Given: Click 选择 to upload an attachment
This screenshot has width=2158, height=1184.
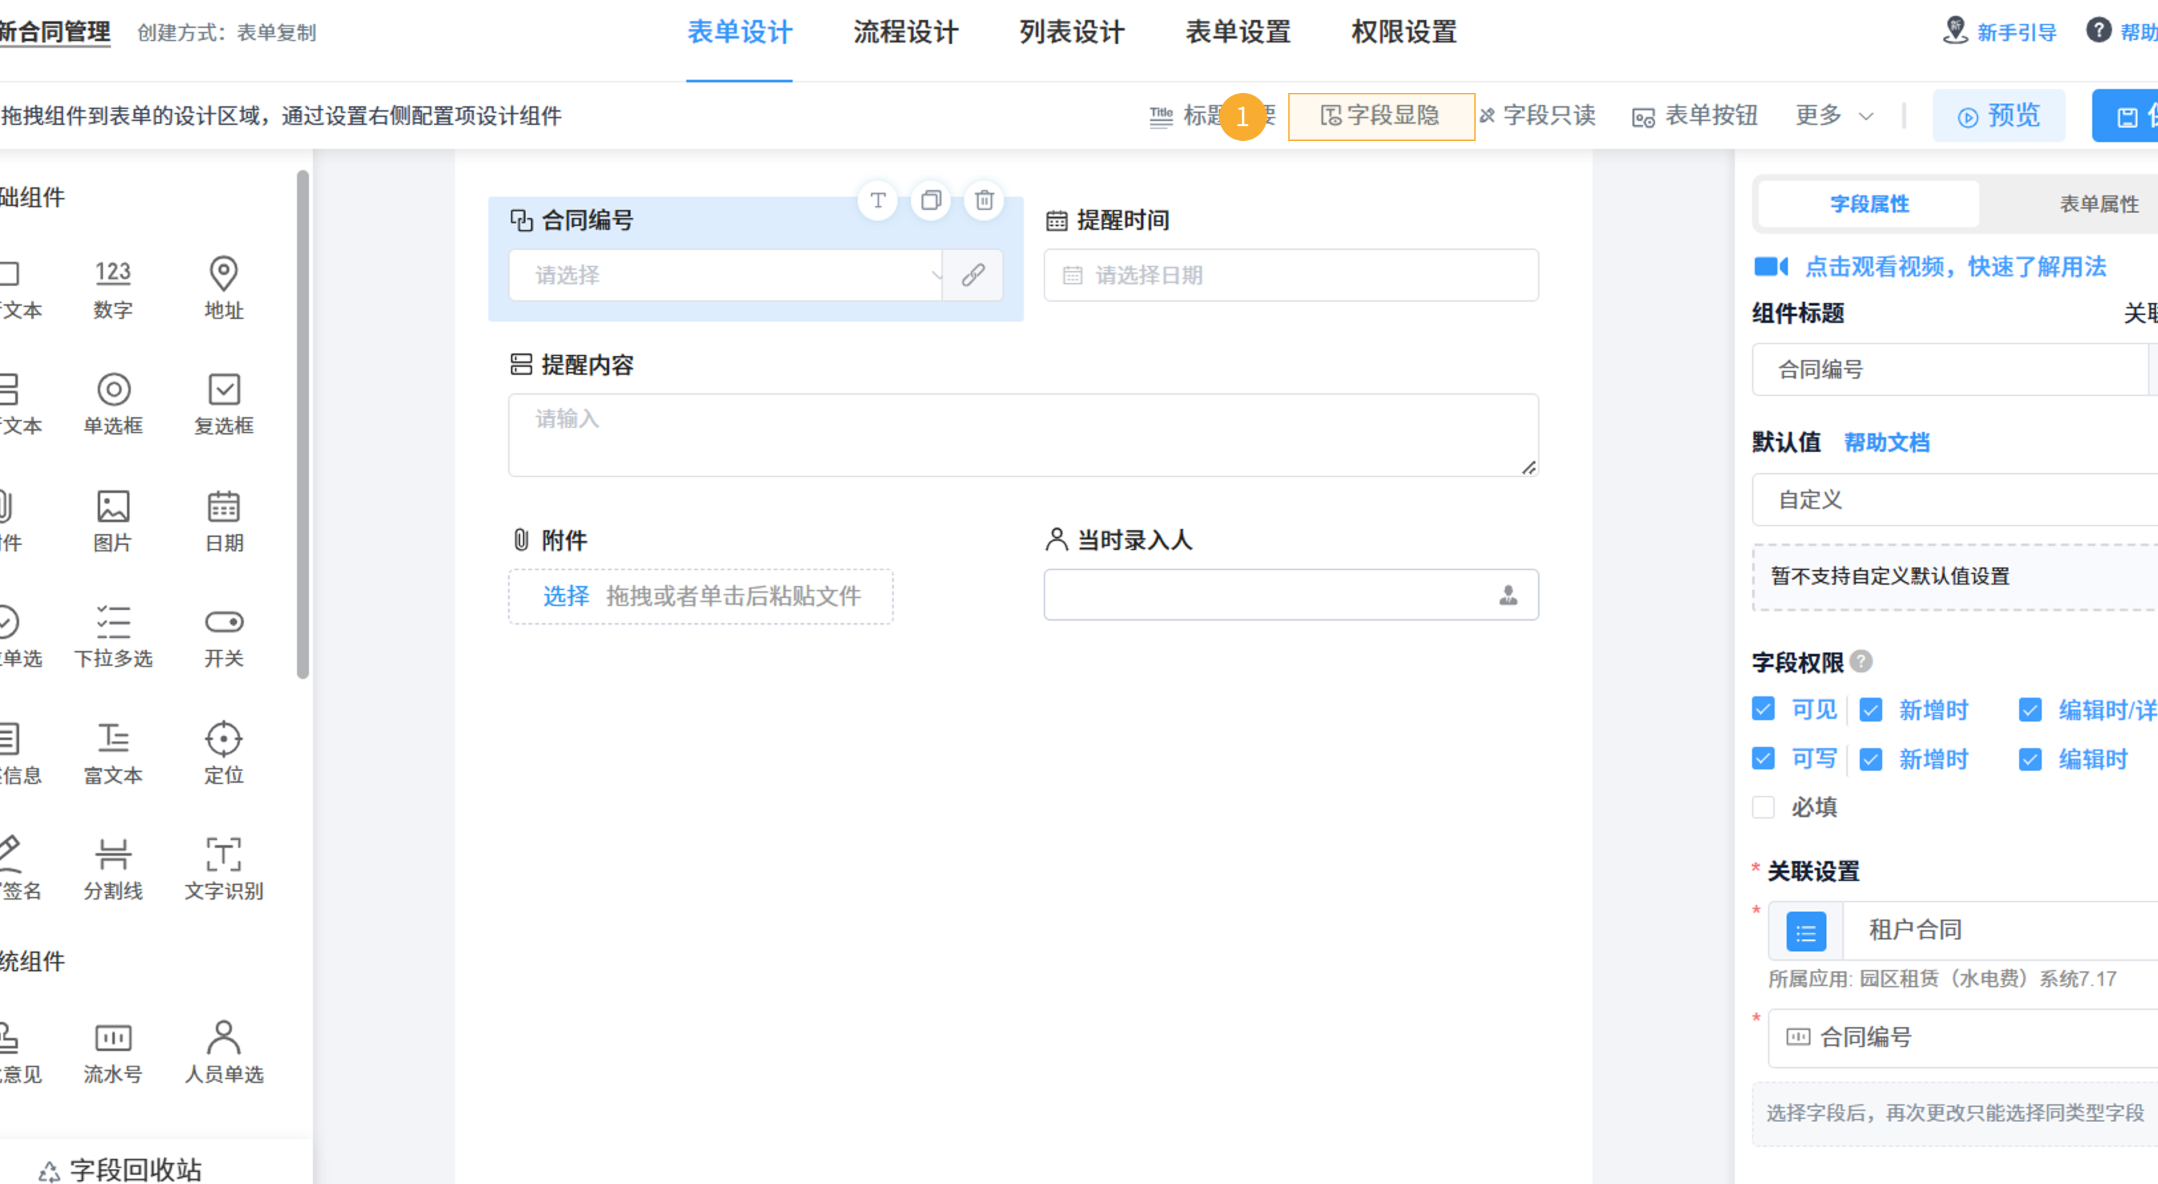Looking at the screenshot, I should [x=565, y=597].
